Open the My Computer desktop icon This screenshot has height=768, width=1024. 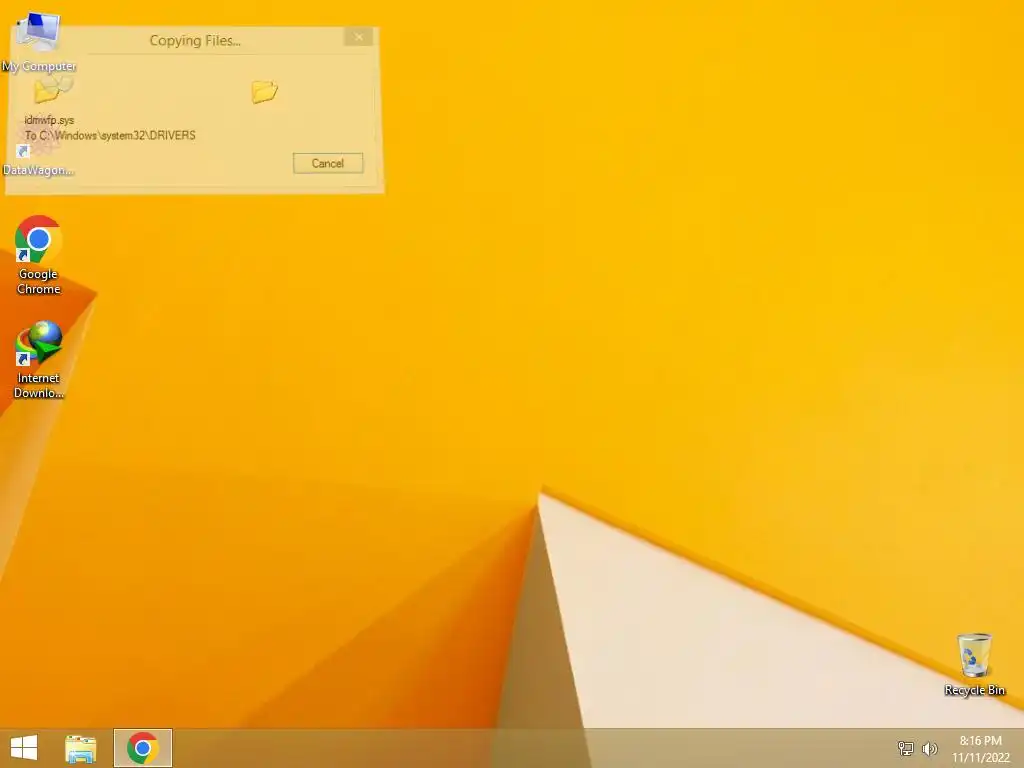click(x=38, y=41)
